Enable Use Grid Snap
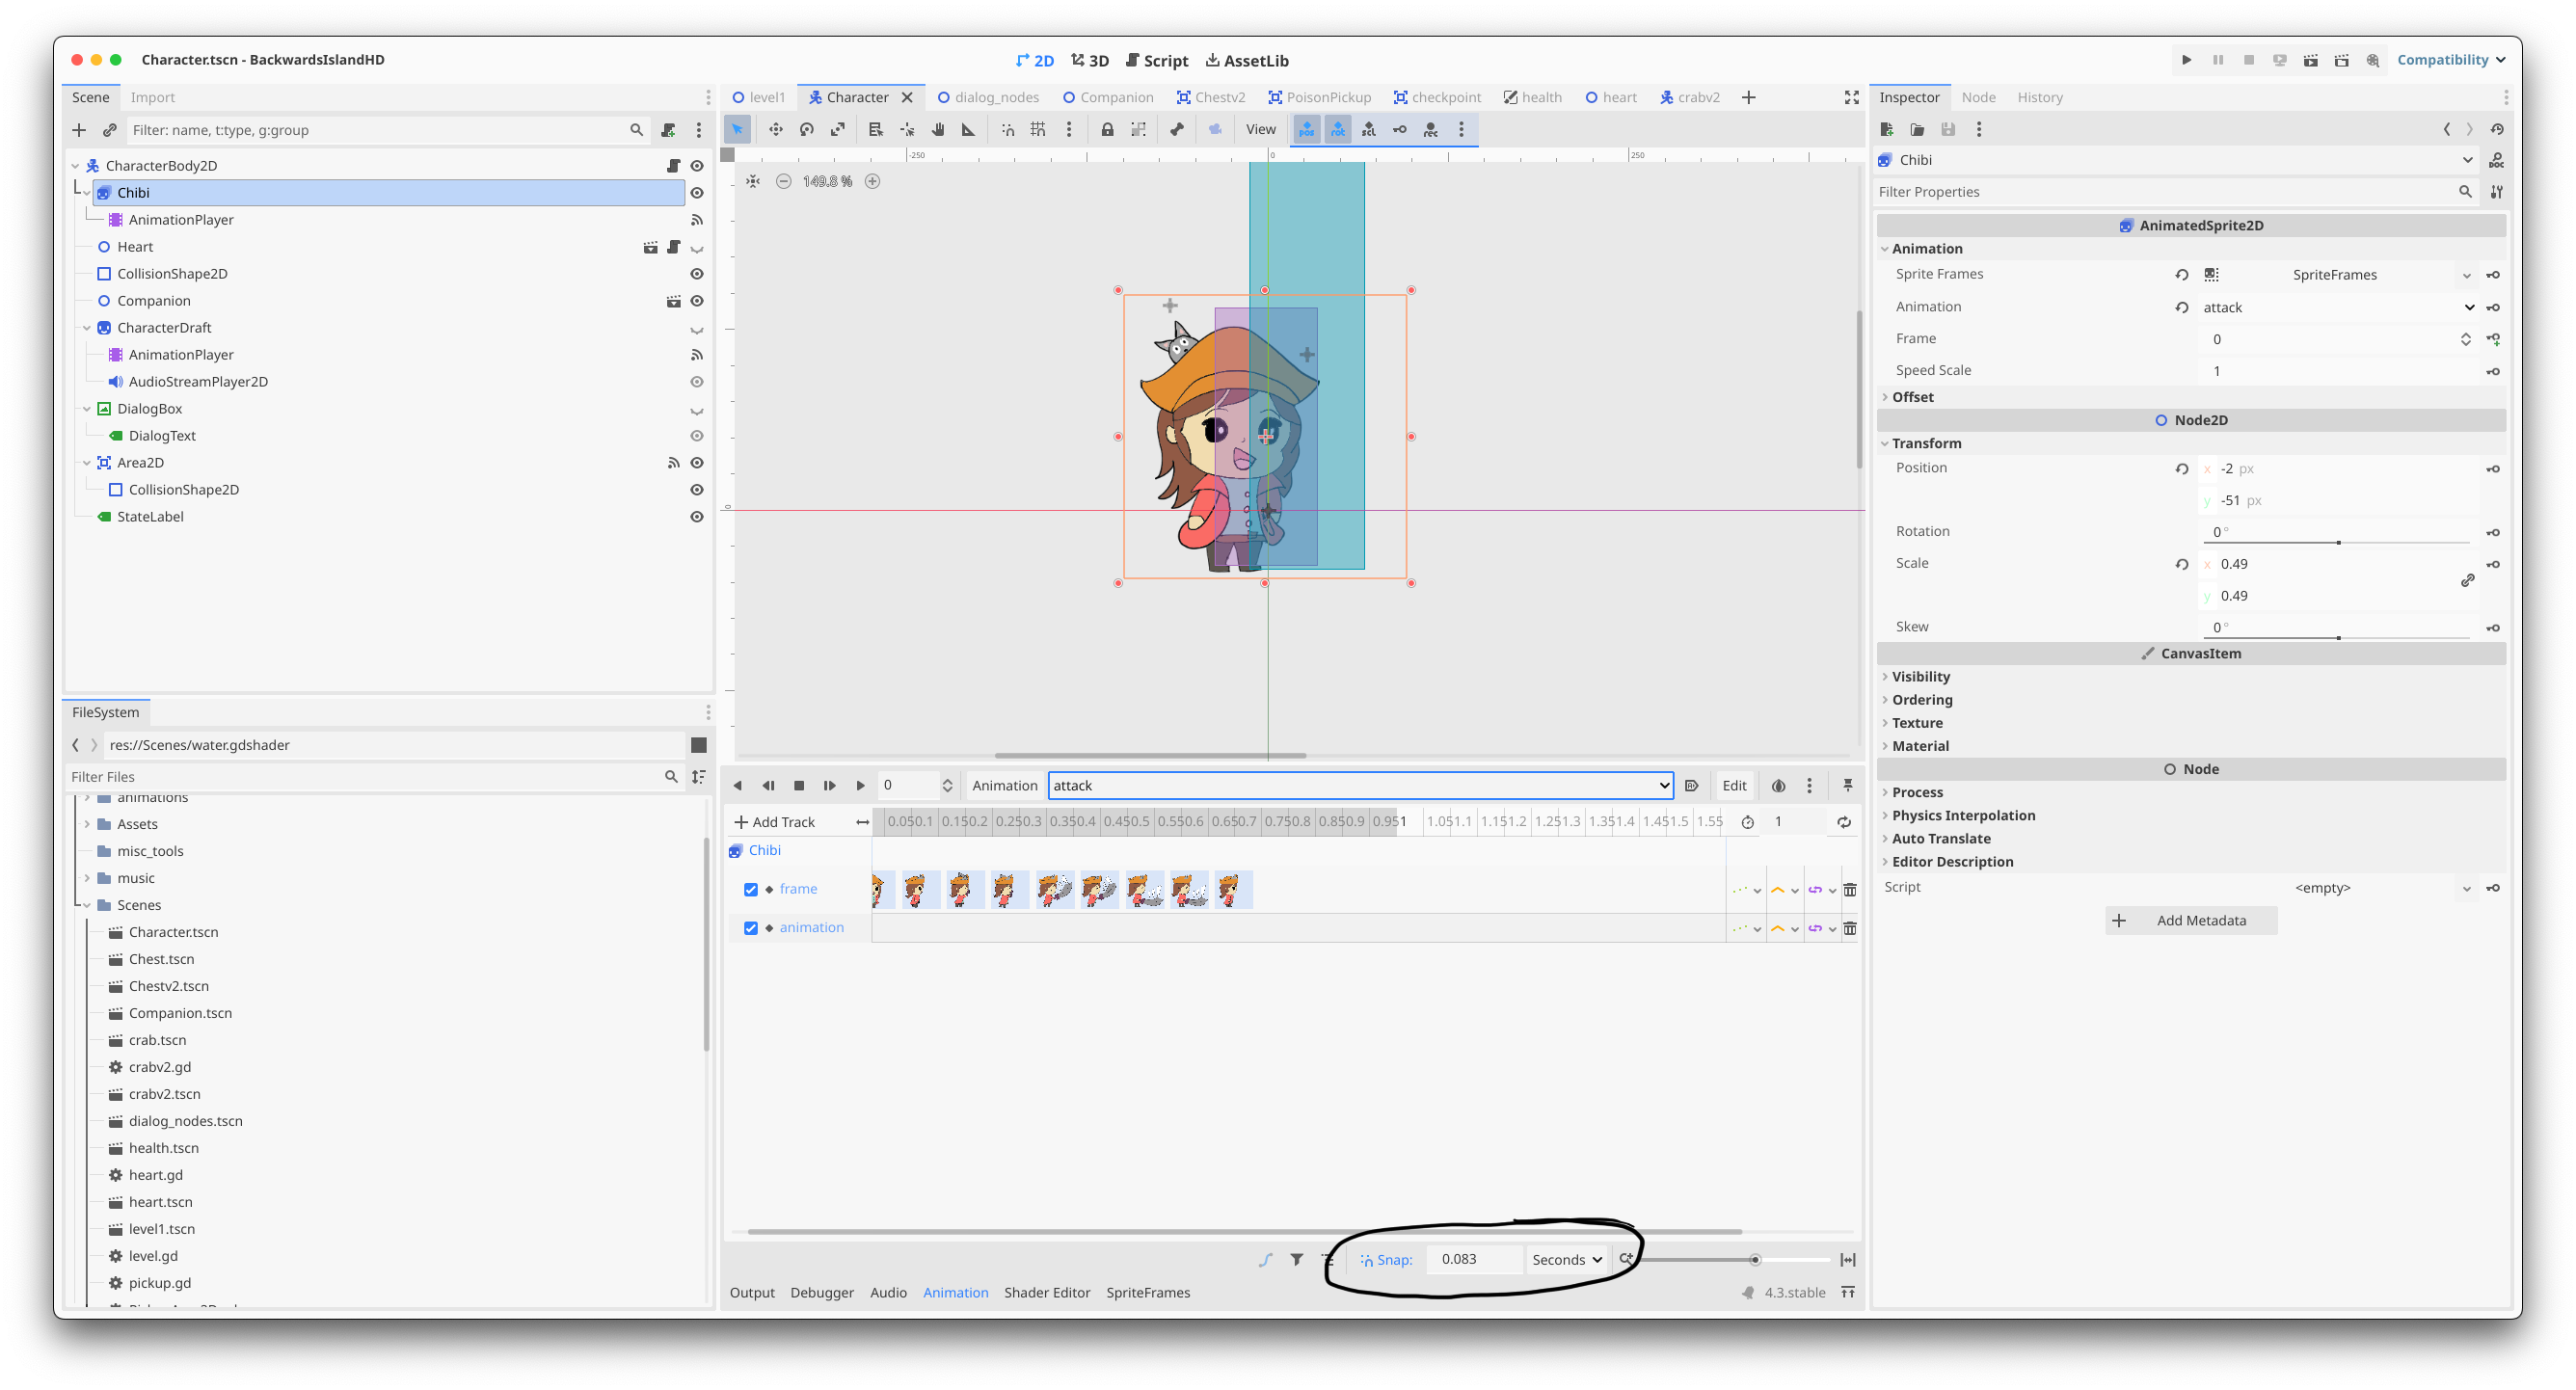Screen dimensions: 2576x1390 tap(1038, 129)
